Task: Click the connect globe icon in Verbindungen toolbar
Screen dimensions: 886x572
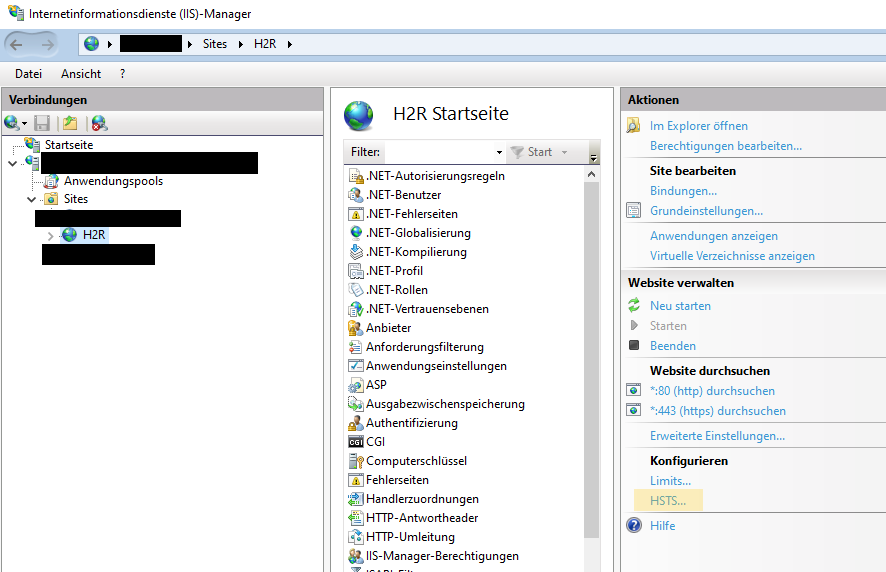Action: 11,123
